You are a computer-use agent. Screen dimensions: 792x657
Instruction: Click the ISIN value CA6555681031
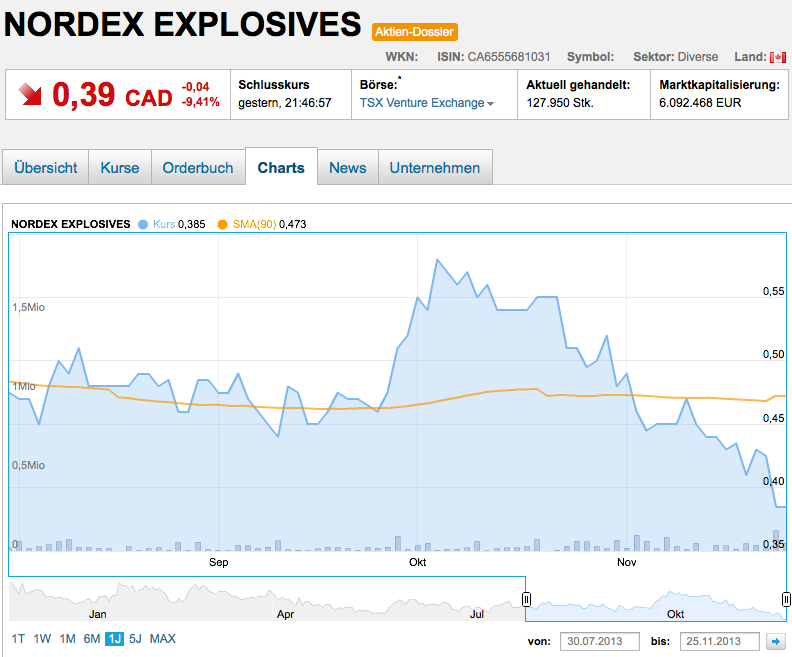click(x=509, y=57)
